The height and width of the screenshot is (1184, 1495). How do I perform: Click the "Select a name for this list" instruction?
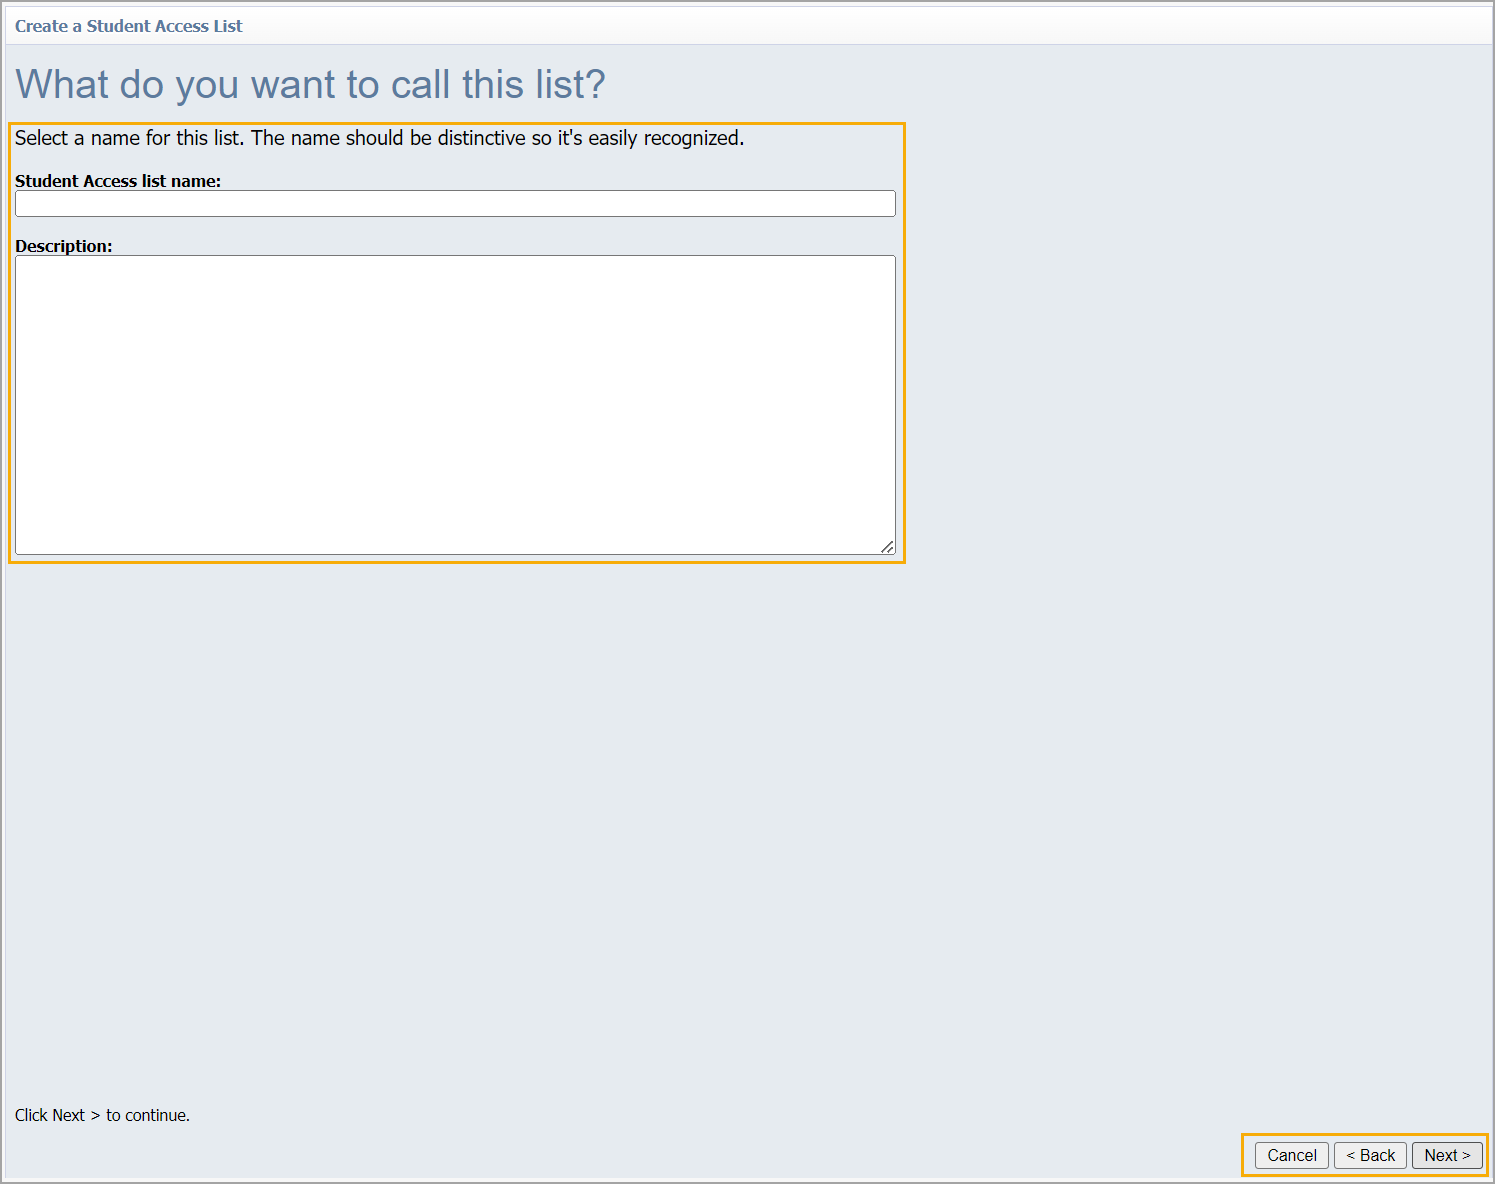(x=379, y=138)
